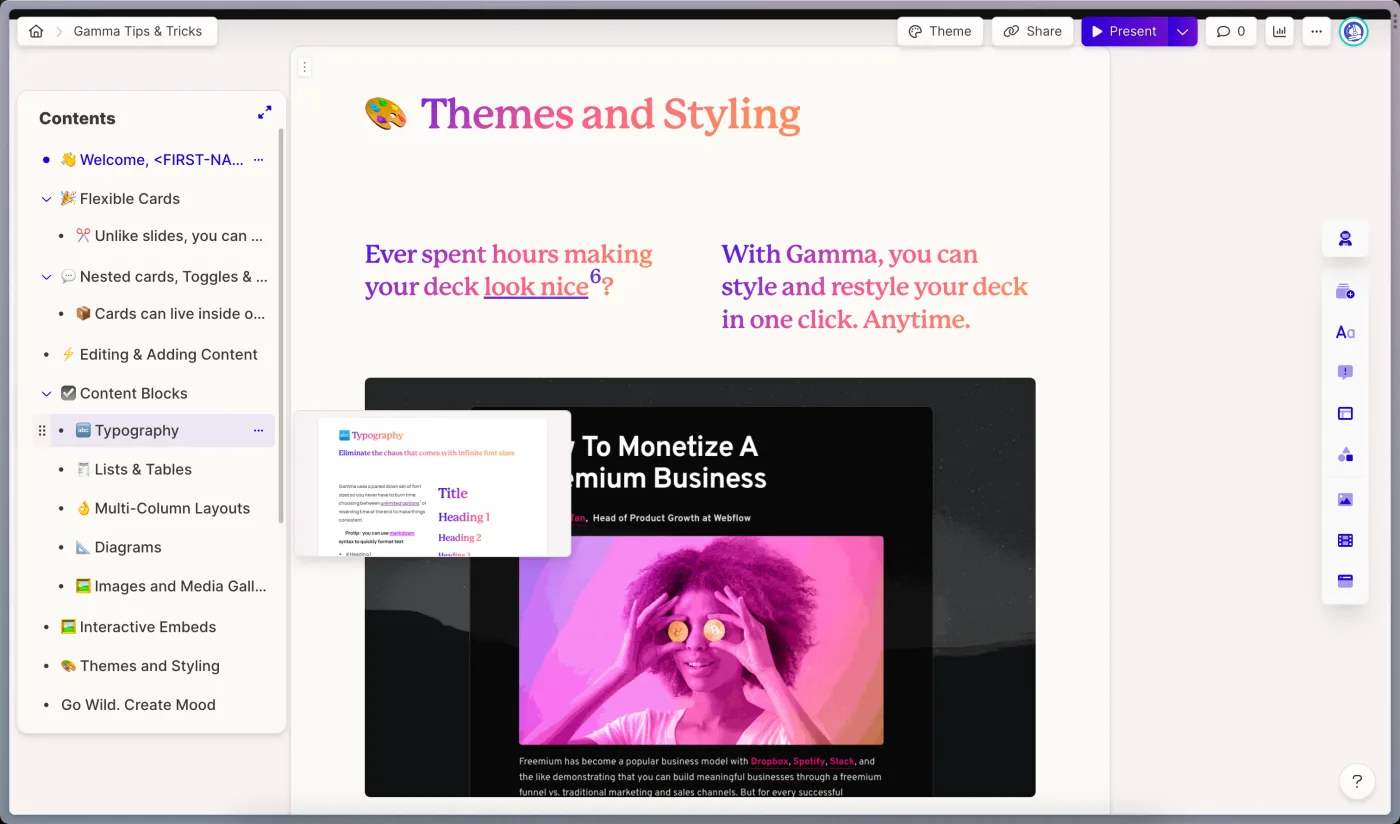Click the 'Themes and Styling' card title

[x=610, y=114]
